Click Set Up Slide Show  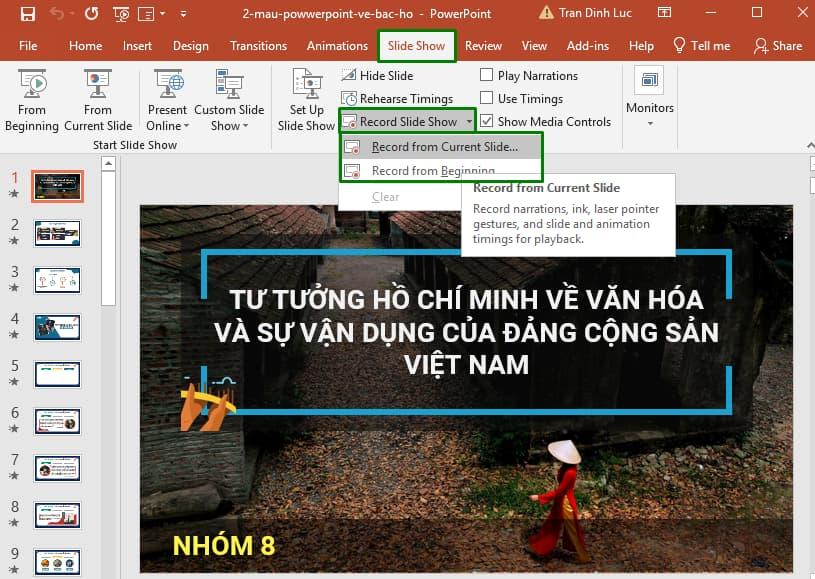point(305,97)
